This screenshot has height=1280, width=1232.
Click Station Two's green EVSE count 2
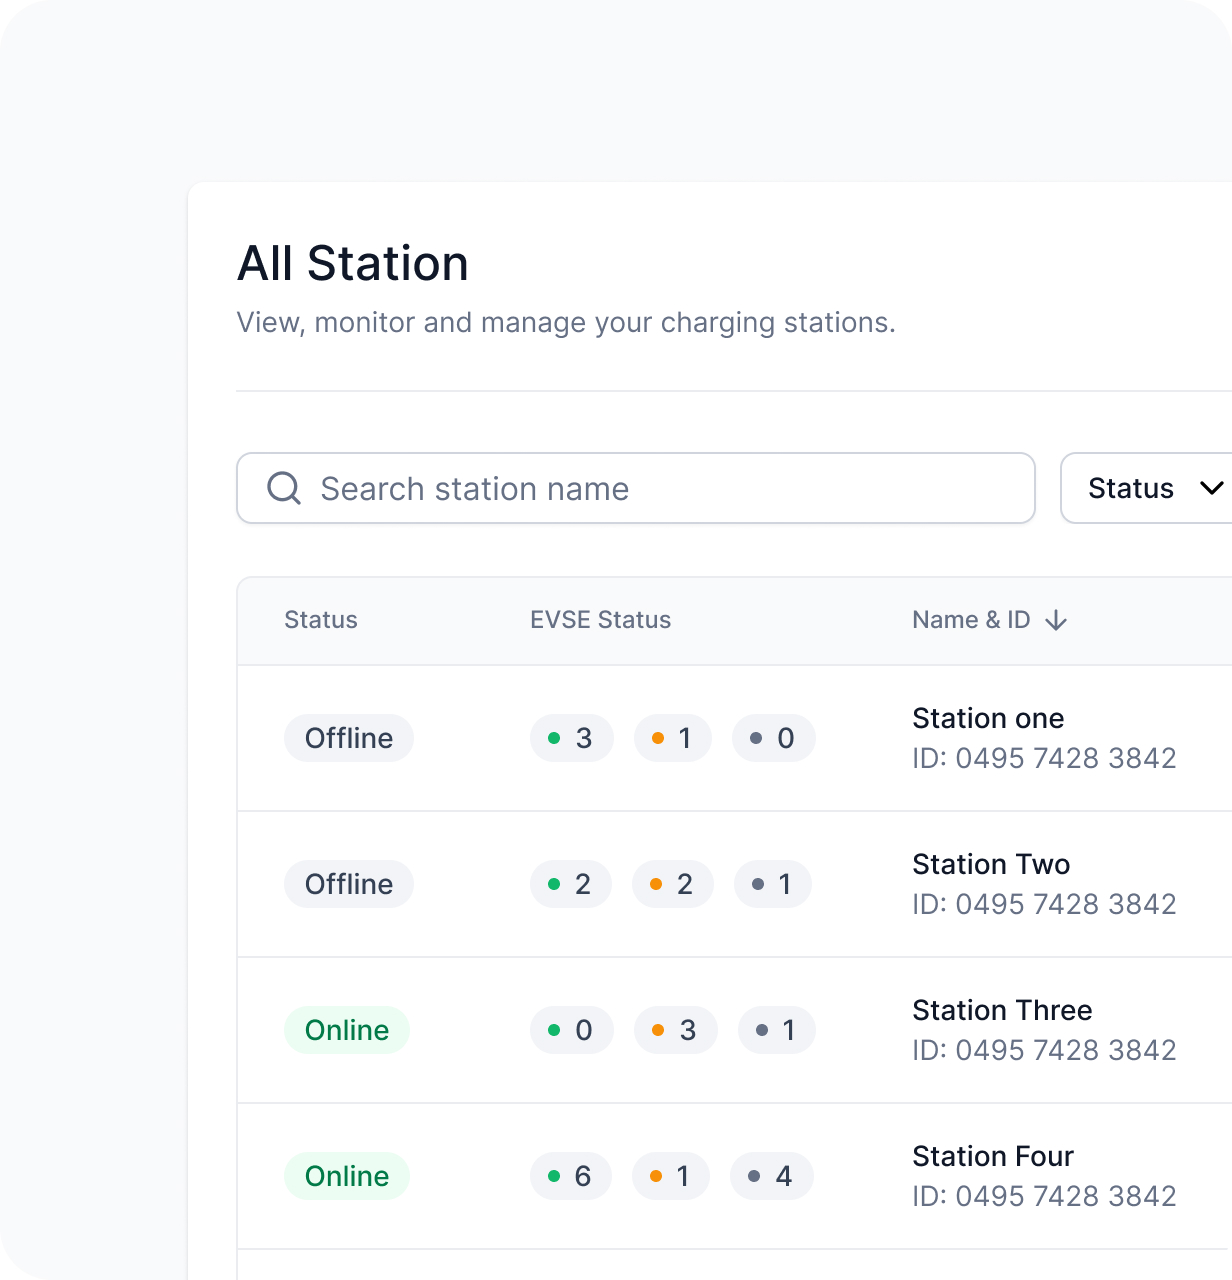[x=571, y=884]
